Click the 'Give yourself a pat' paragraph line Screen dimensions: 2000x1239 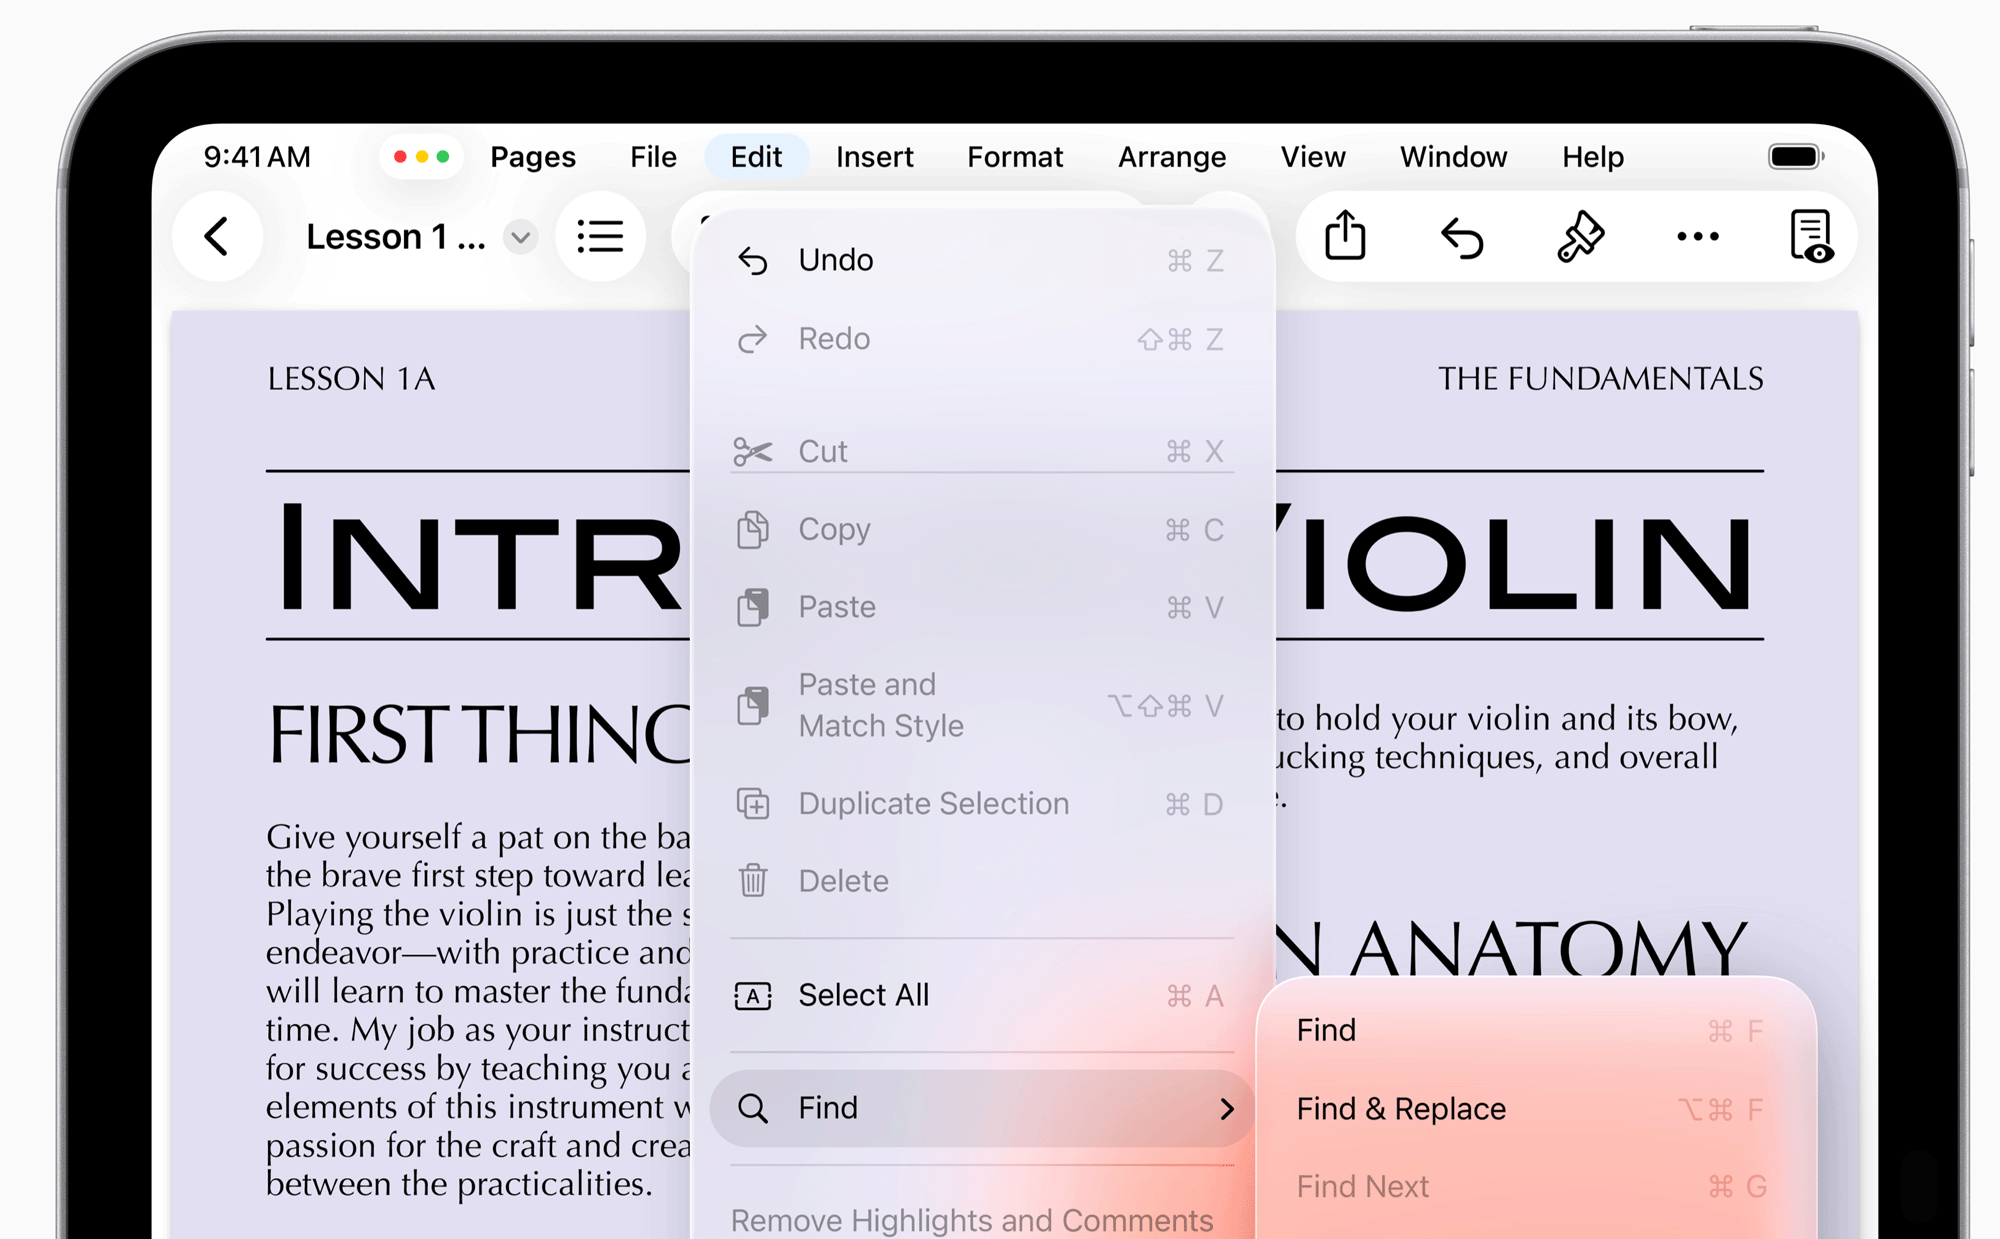tap(478, 837)
